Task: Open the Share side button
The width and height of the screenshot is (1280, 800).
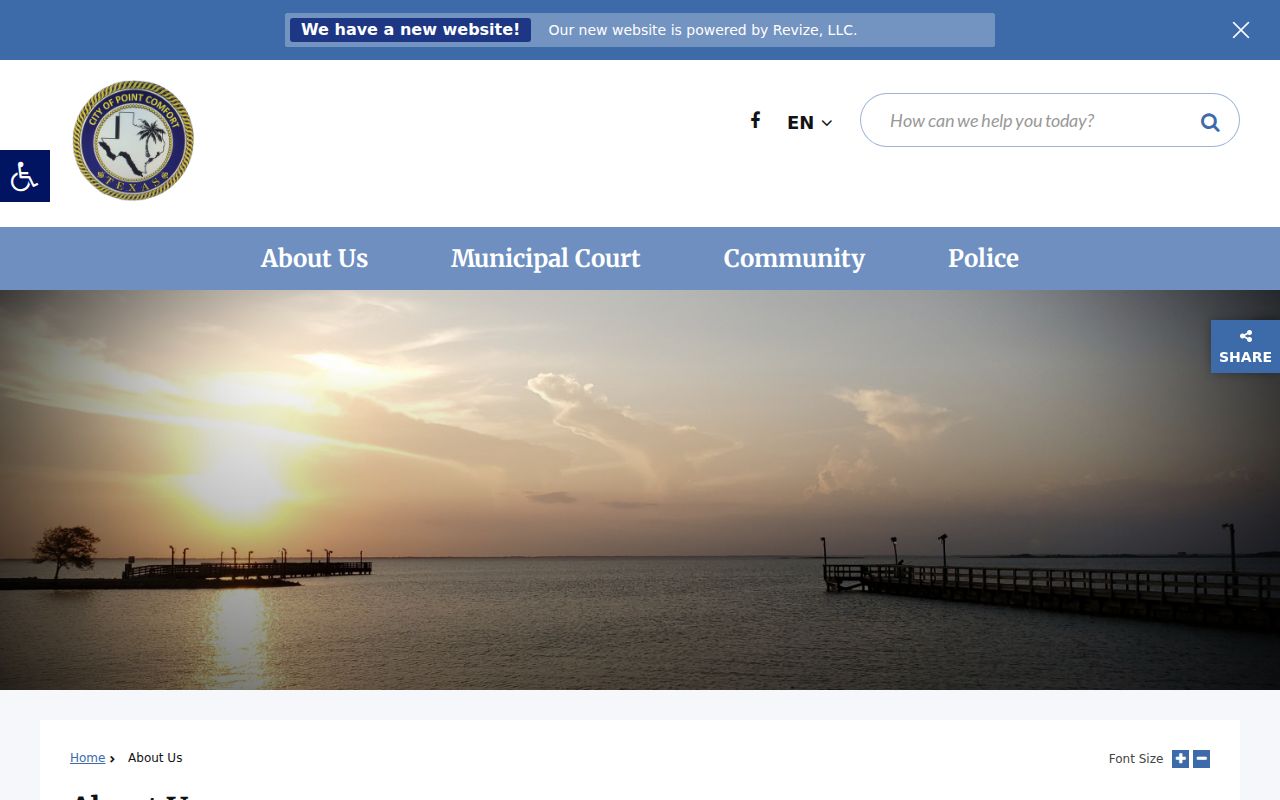Action: [x=1245, y=347]
